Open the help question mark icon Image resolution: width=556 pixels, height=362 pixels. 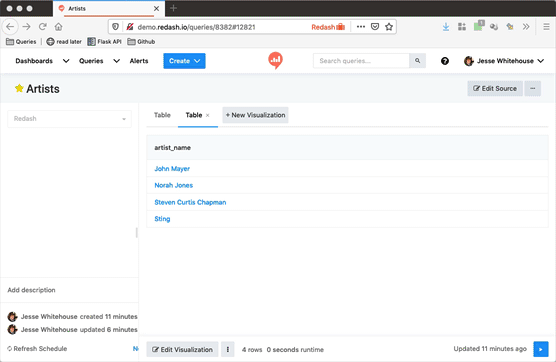pos(445,61)
